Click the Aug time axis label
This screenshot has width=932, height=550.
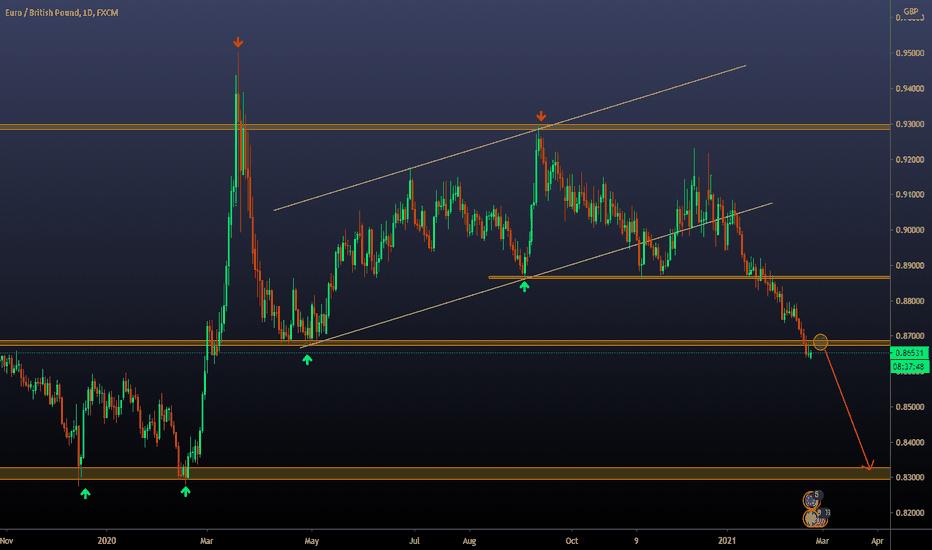point(469,540)
